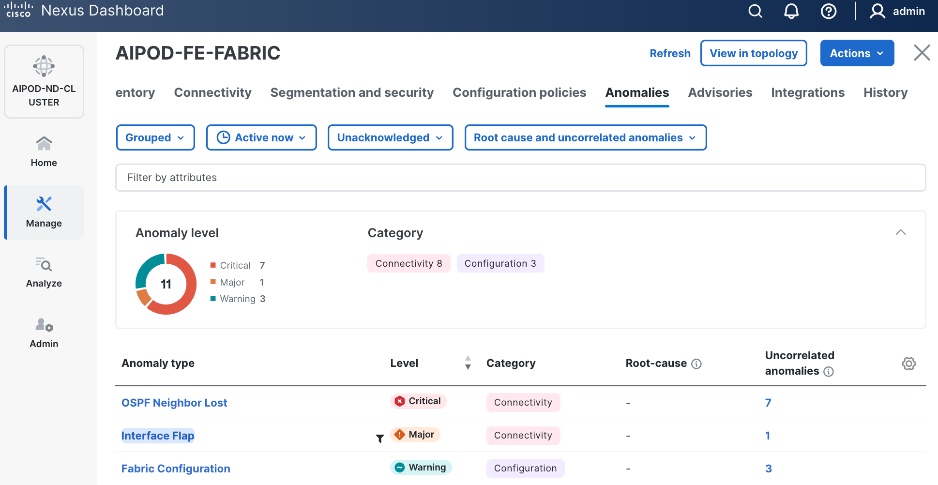Open the OSPF Neighbor Lost anomaly link
This screenshot has height=485, width=938.
click(174, 403)
